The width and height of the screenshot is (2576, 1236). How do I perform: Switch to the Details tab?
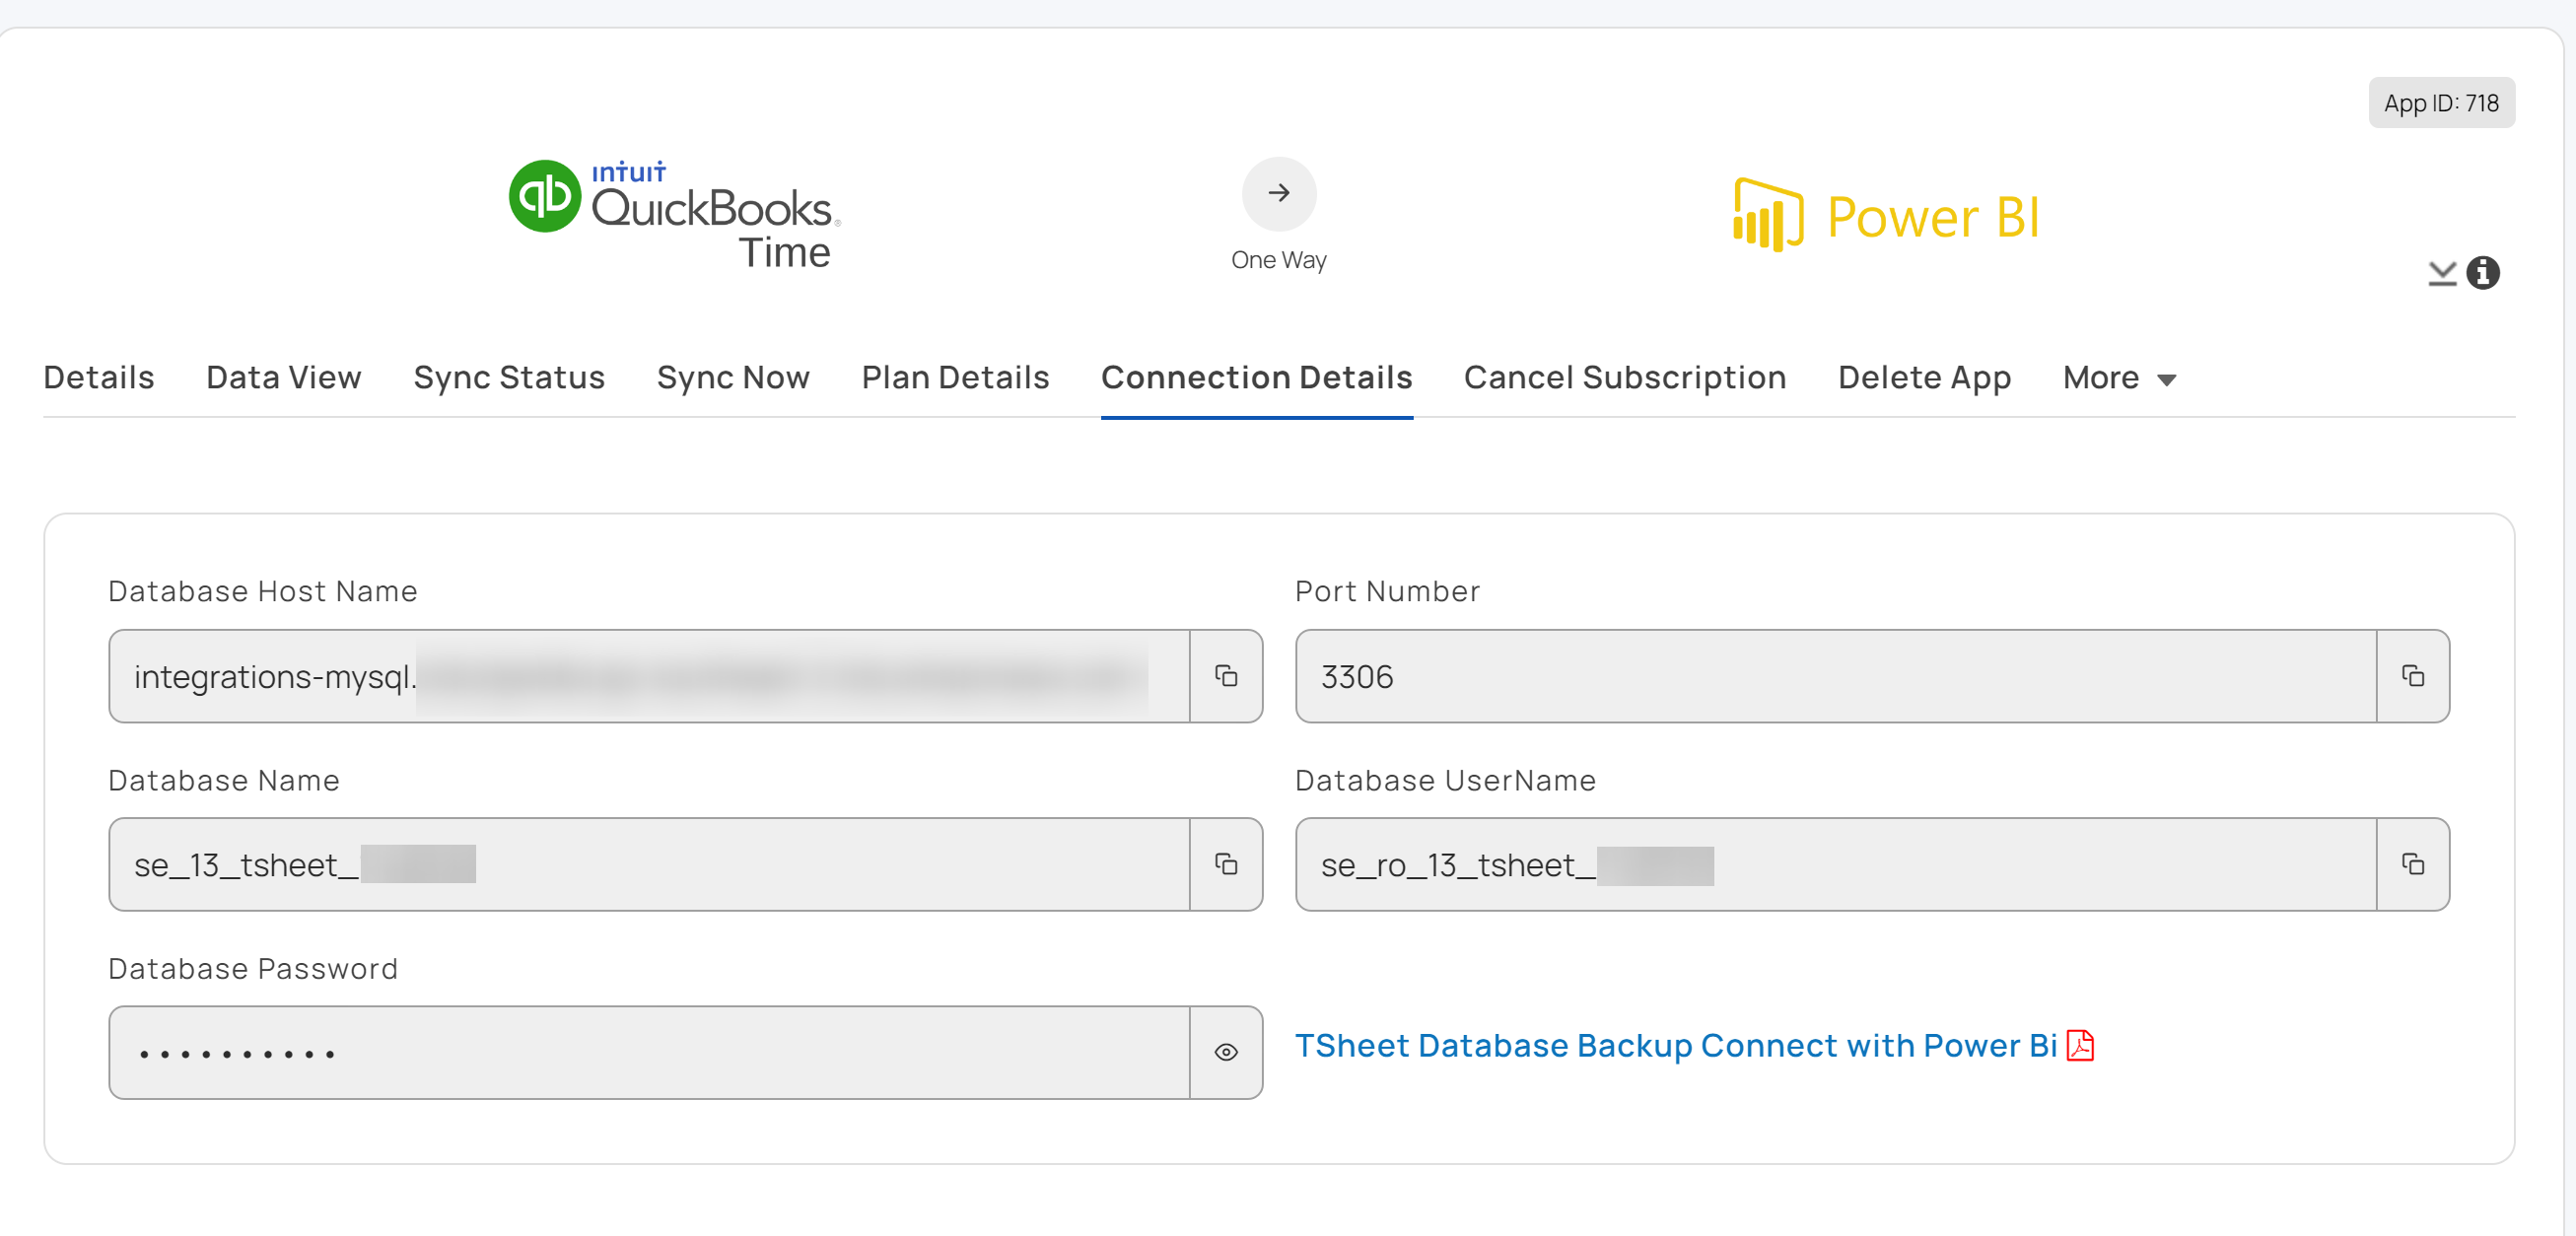(x=99, y=378)
